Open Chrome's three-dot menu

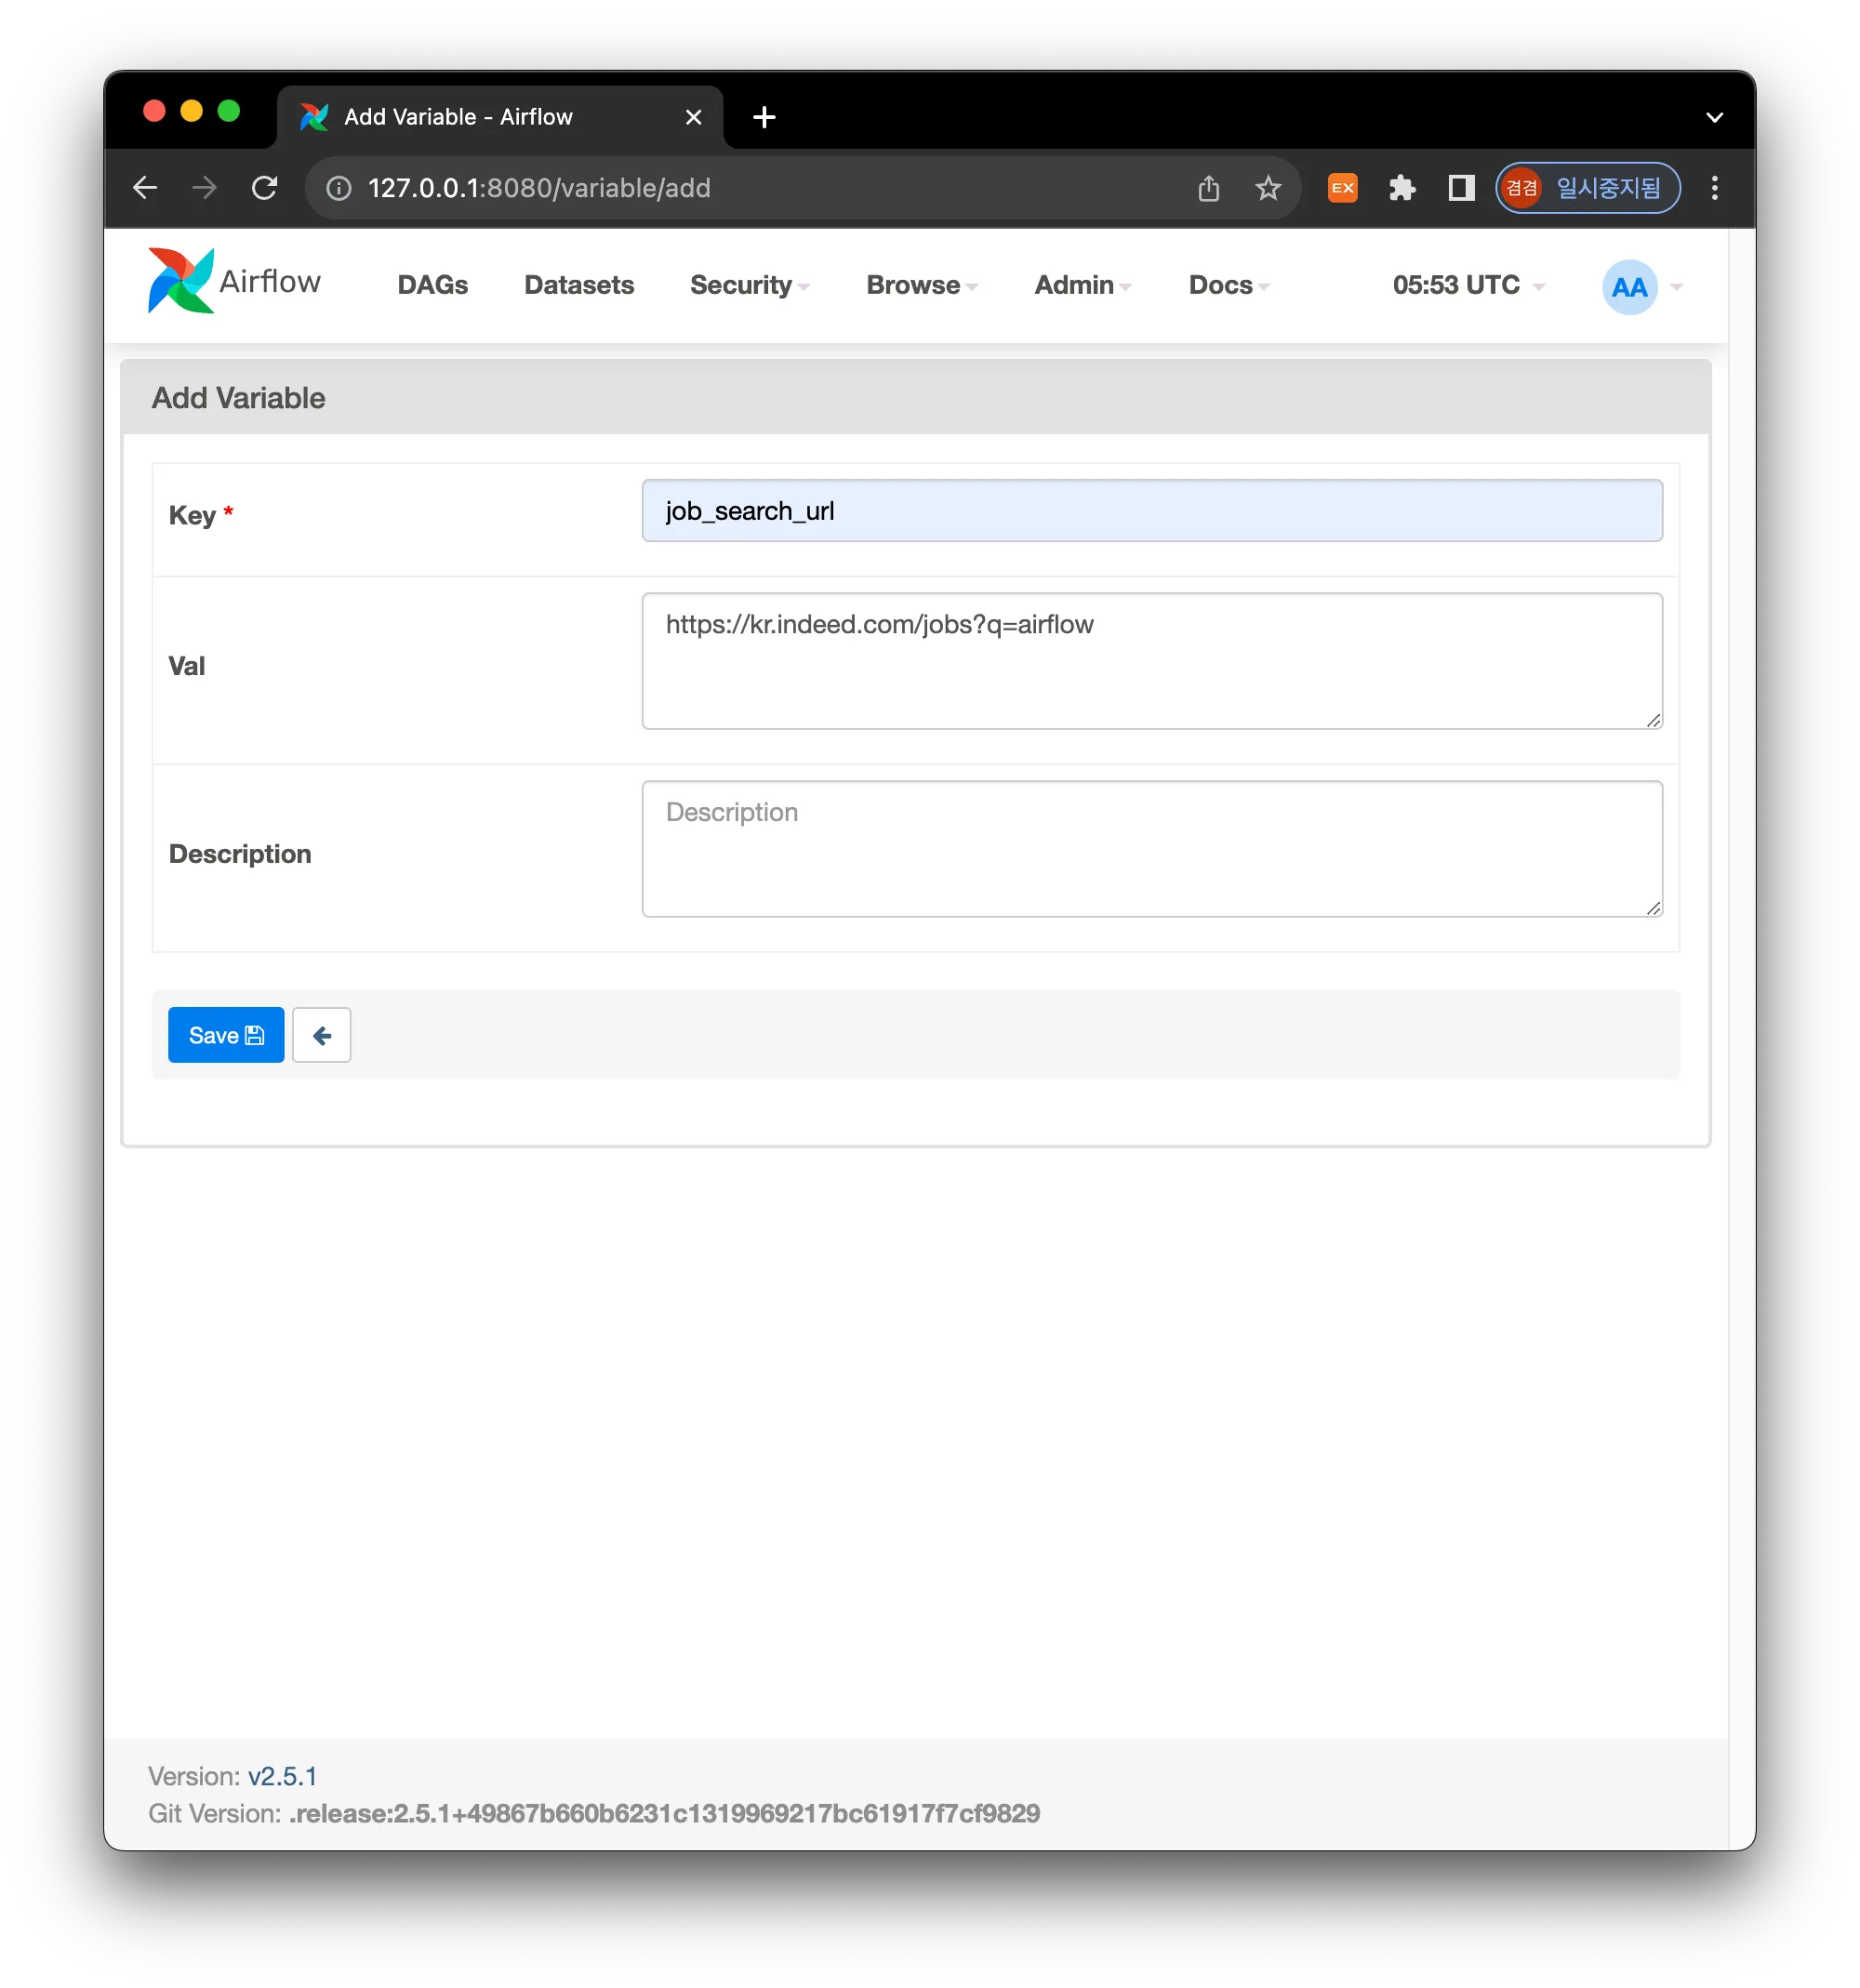tap(1714, 188)
